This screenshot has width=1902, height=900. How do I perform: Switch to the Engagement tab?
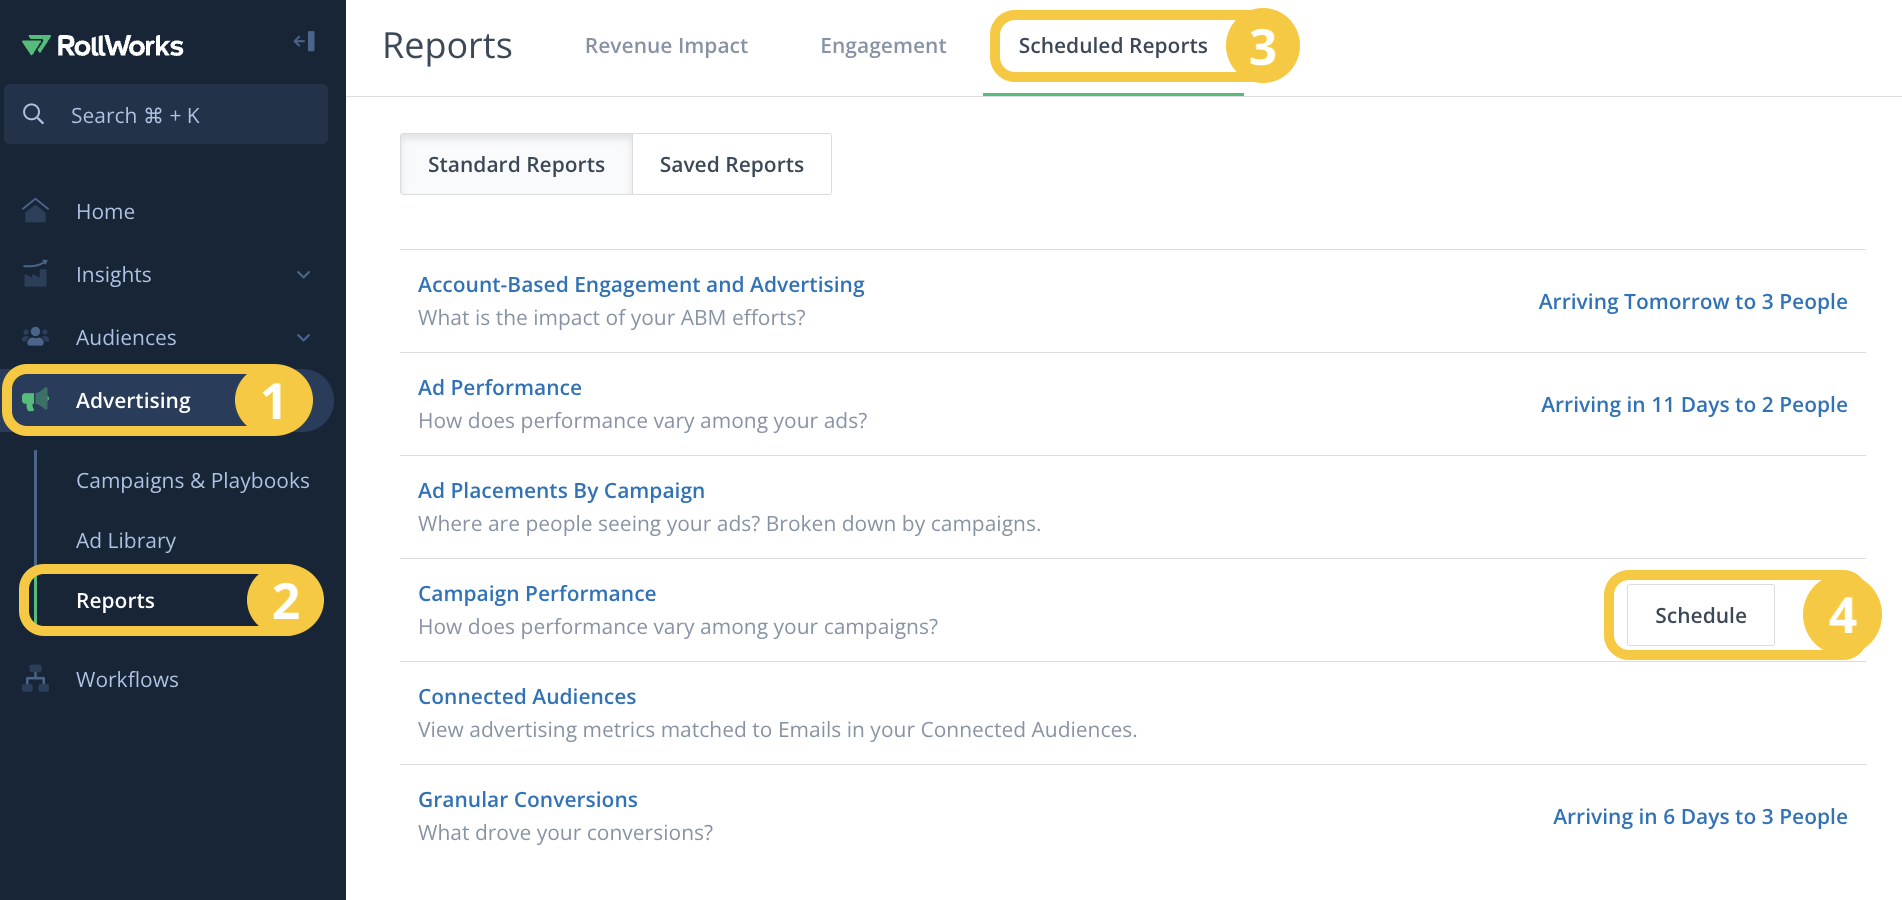click(x=883, y=46)
